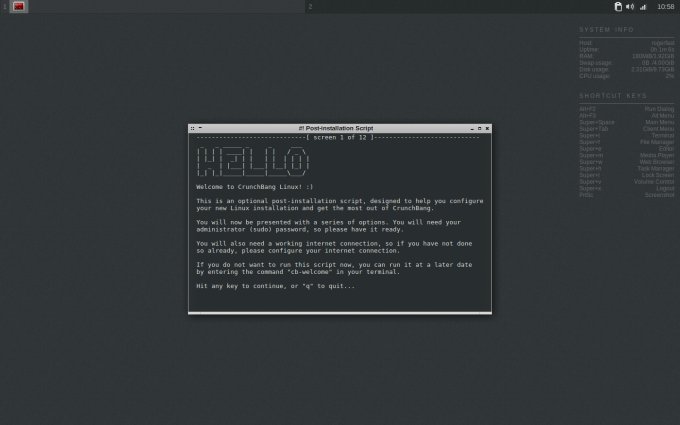
Task: Click the Client Menu shortcut entry
Action: tap(627, 129)
